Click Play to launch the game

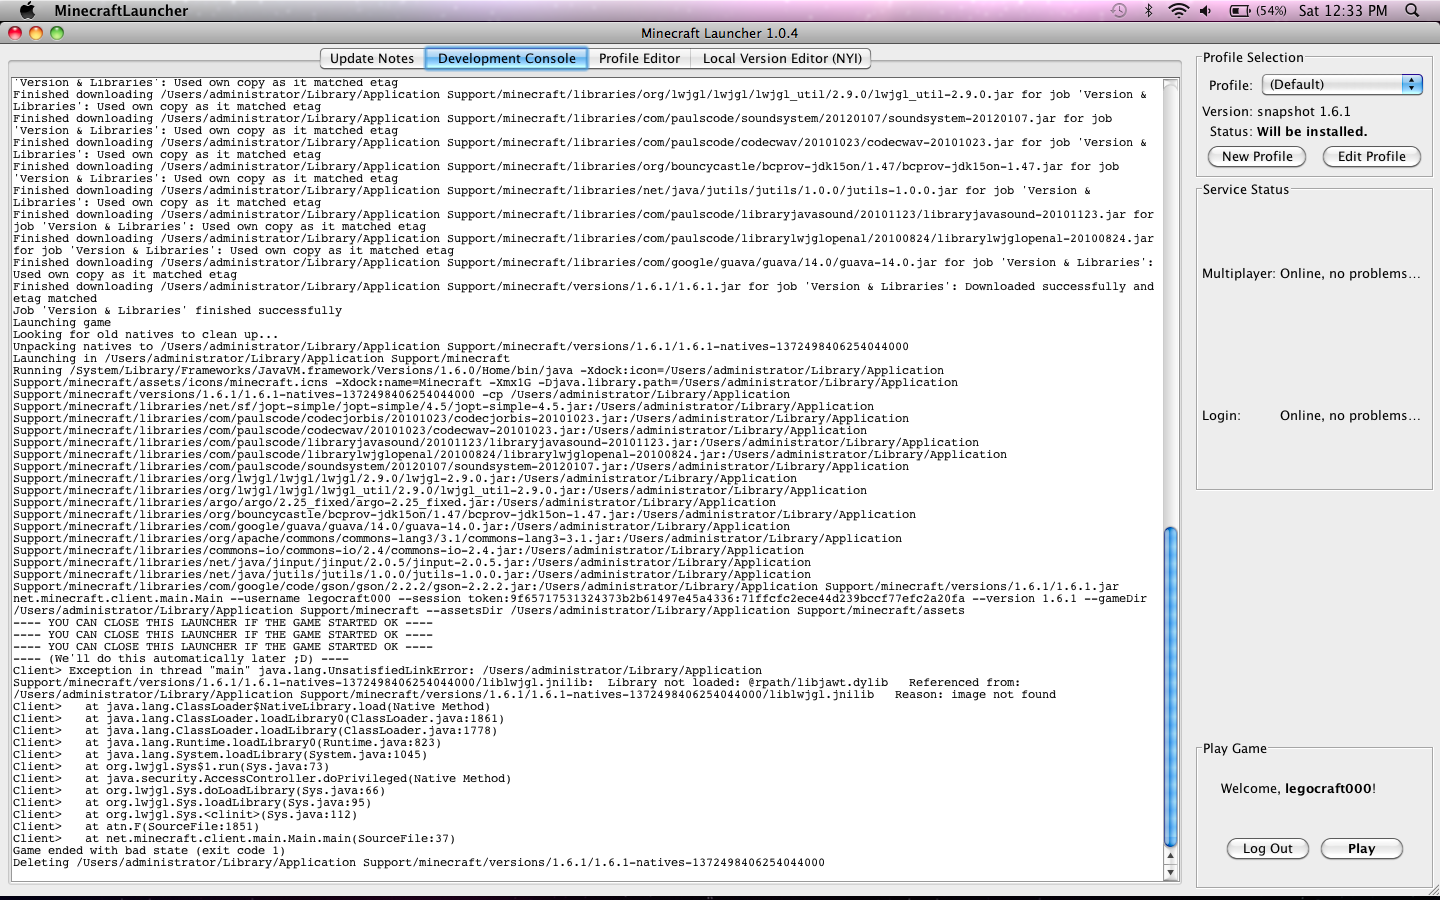1362,848
